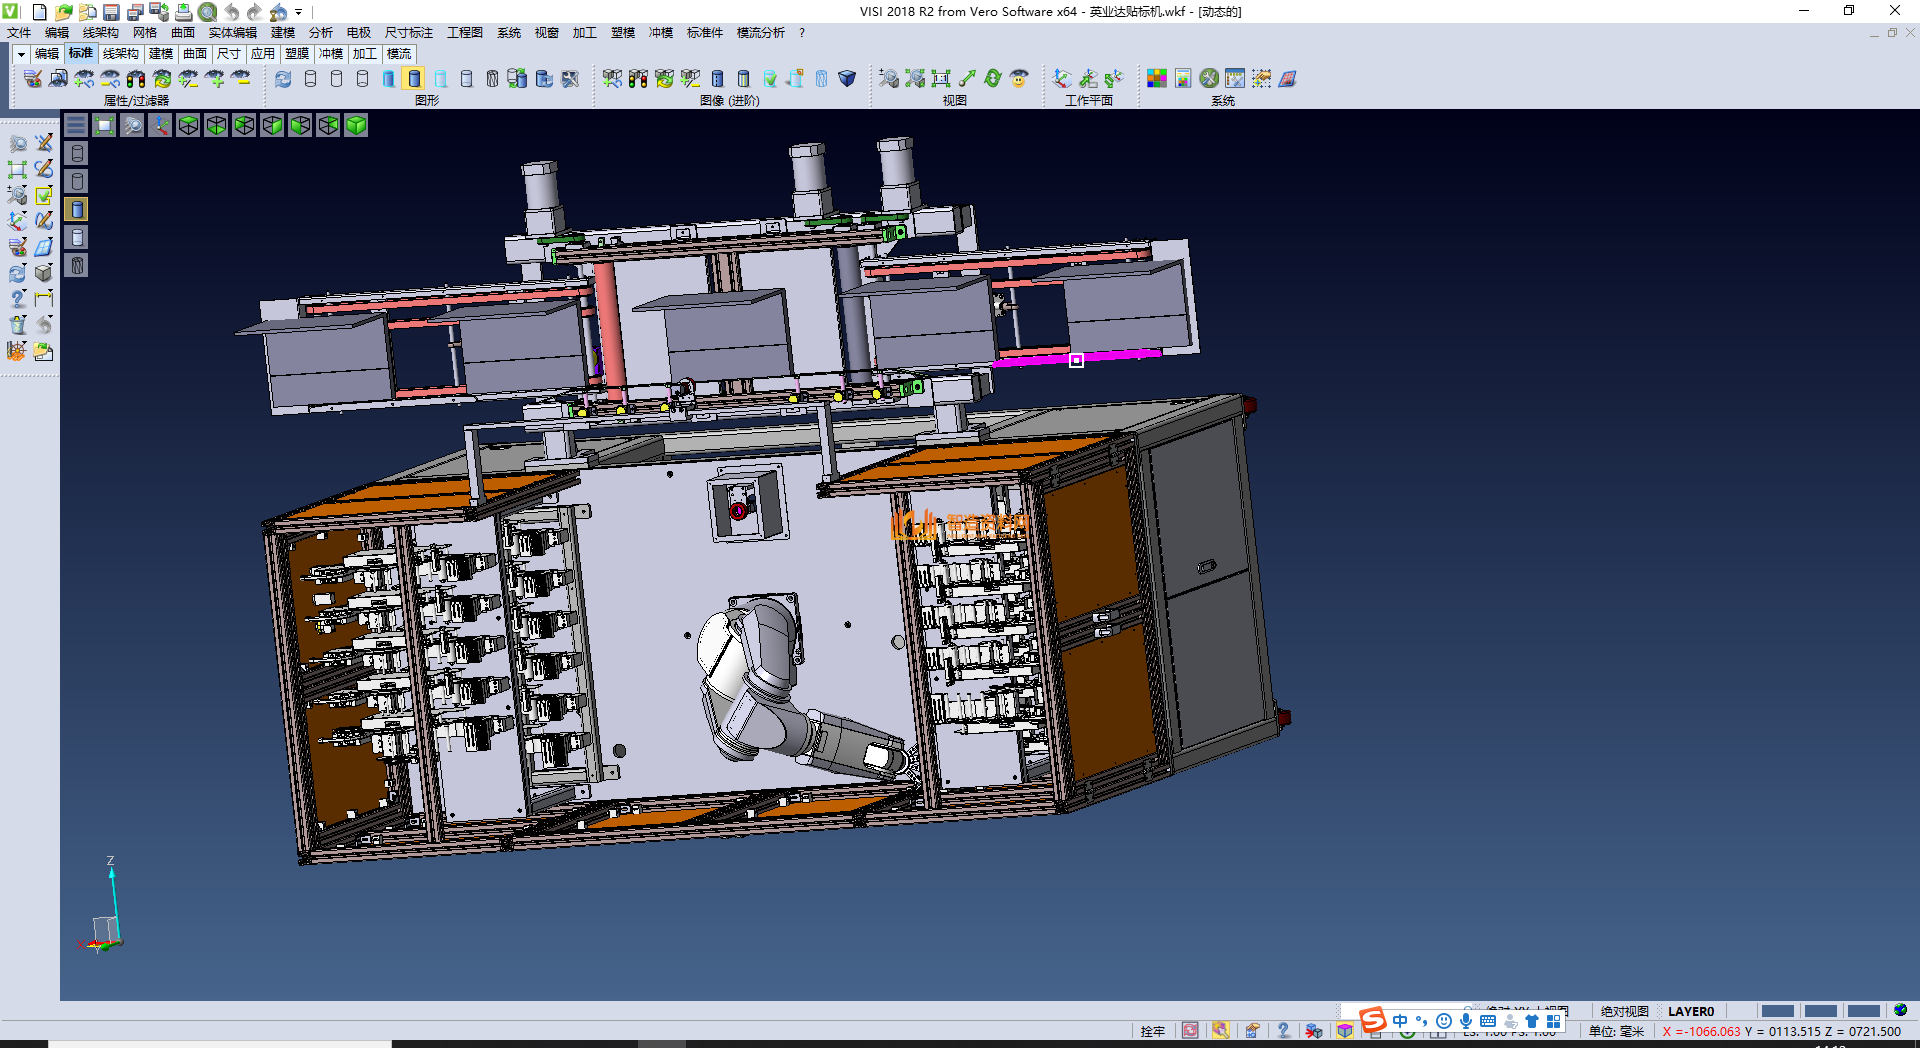The height and width of the screenshot is (1048, 1920).
Task: Click the traffic light filter icon
Action: click(136, 78)
